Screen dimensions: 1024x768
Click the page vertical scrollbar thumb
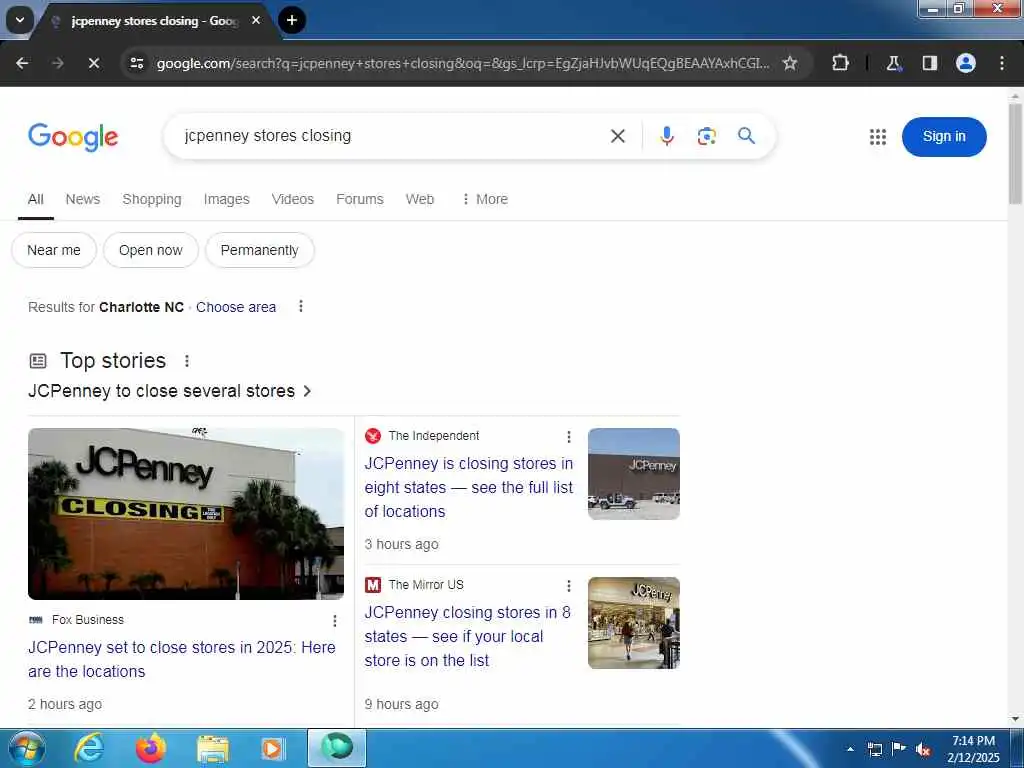click(1015, 153)
